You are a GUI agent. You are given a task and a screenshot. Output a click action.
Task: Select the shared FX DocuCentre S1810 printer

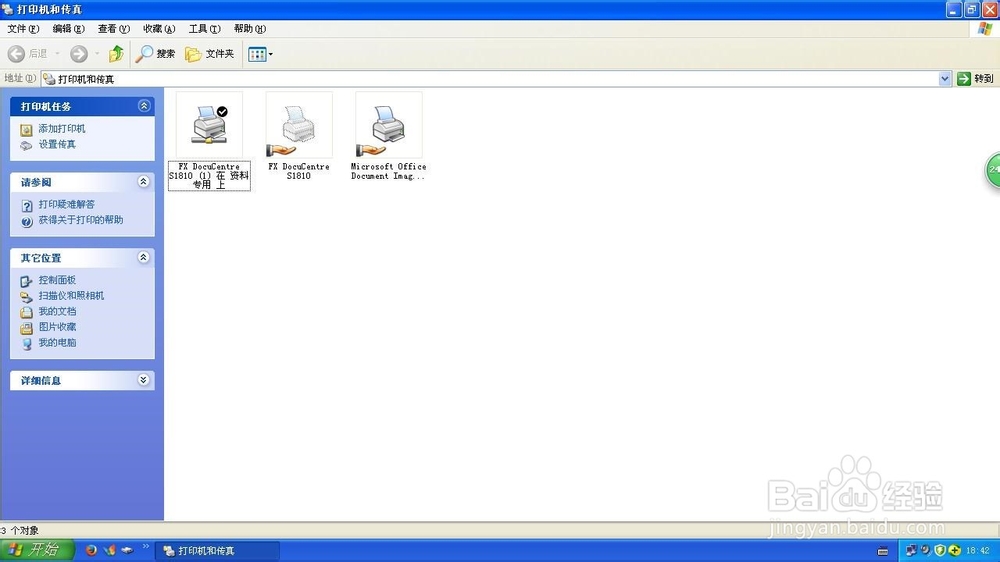pyautogui.click(x=298, y=137)
